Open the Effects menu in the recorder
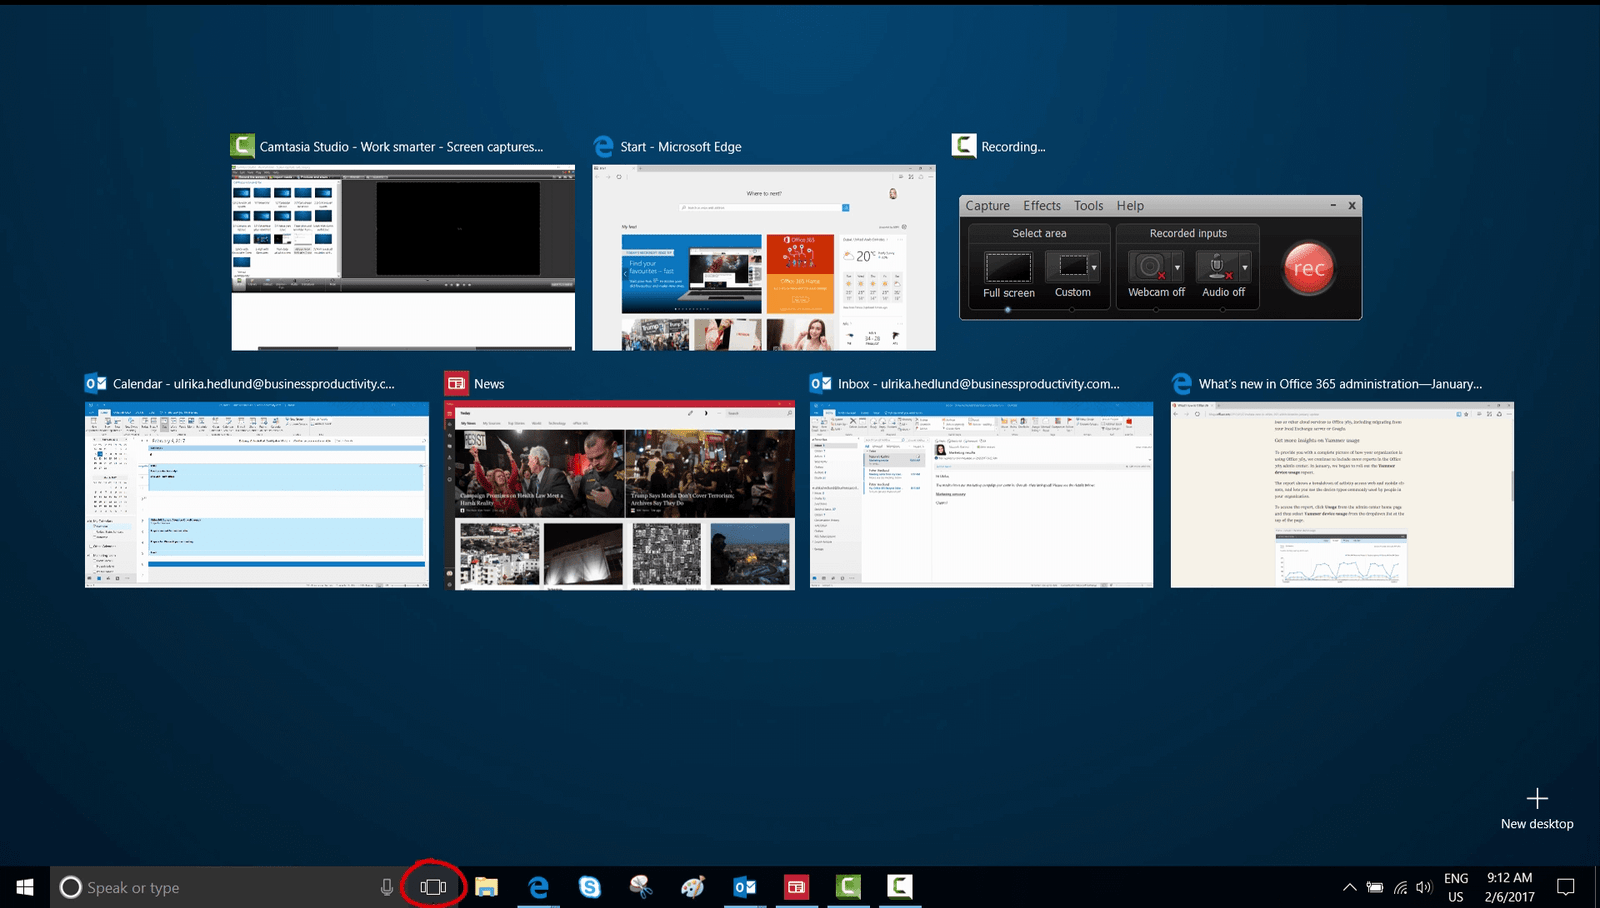Viewport: 1600px width, 908px height. pyautogui.click(x=1041, y=206)
